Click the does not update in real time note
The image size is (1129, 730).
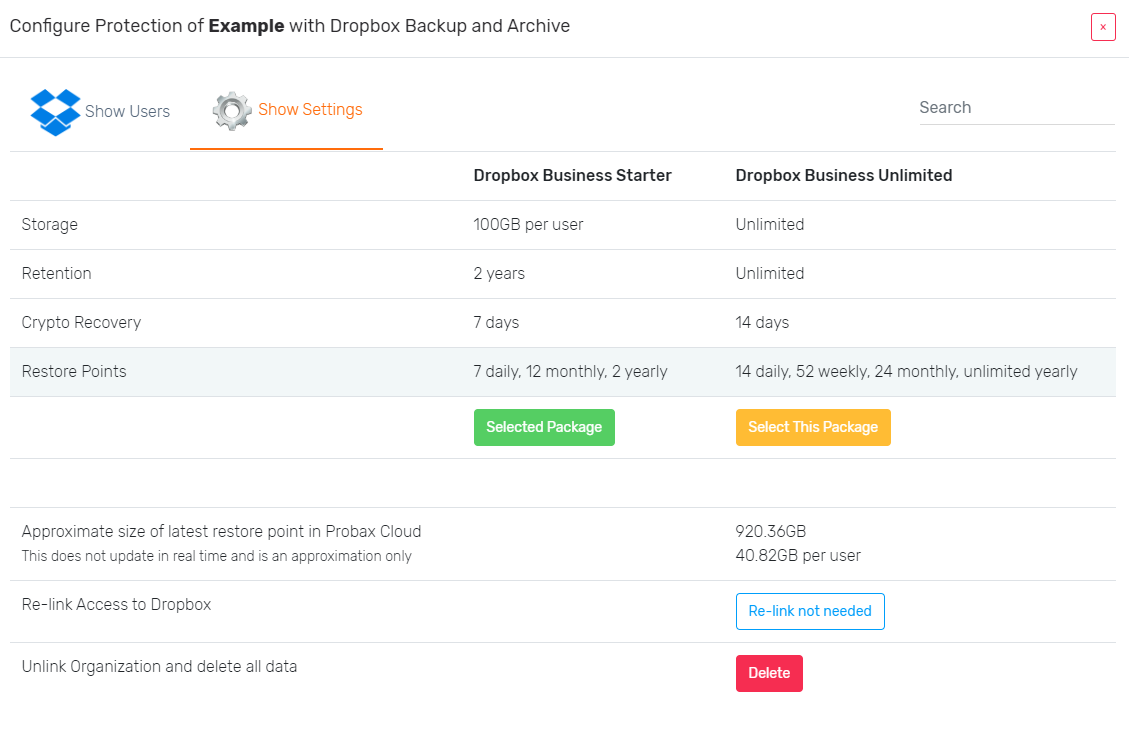tap(217, 556)
